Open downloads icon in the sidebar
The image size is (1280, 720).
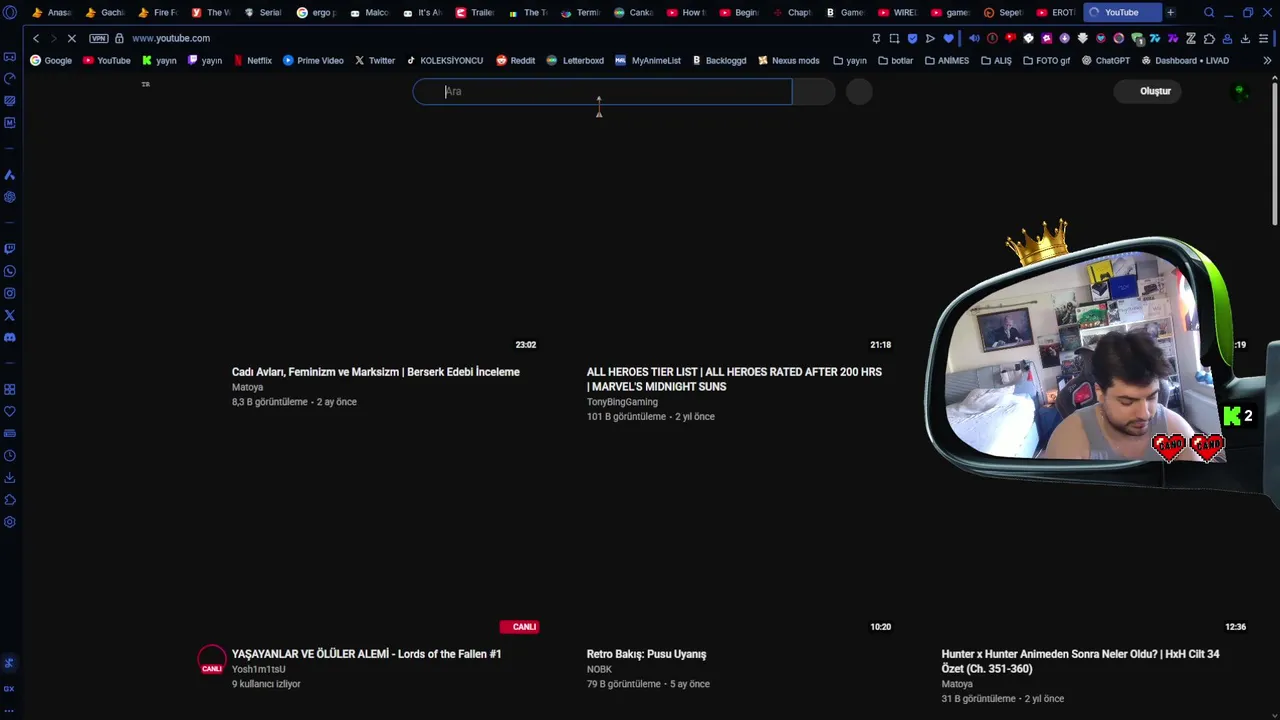10,477
